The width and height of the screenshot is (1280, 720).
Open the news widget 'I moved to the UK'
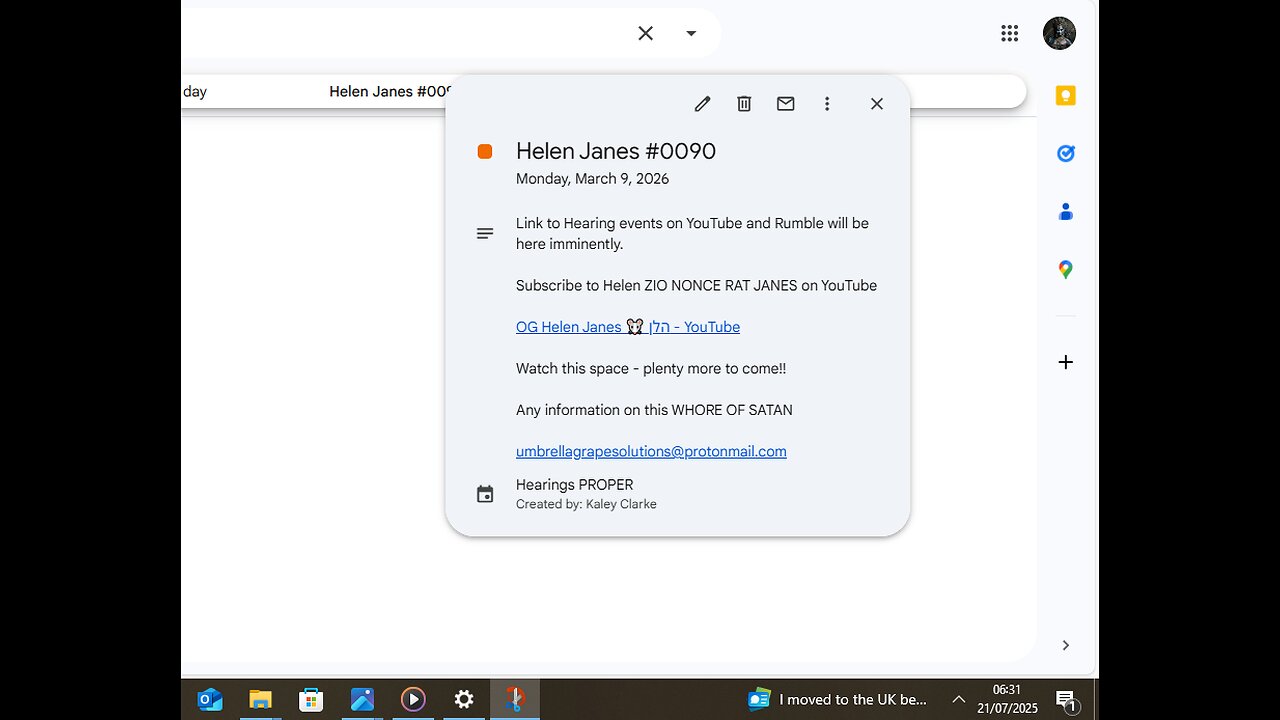point(838,699)
